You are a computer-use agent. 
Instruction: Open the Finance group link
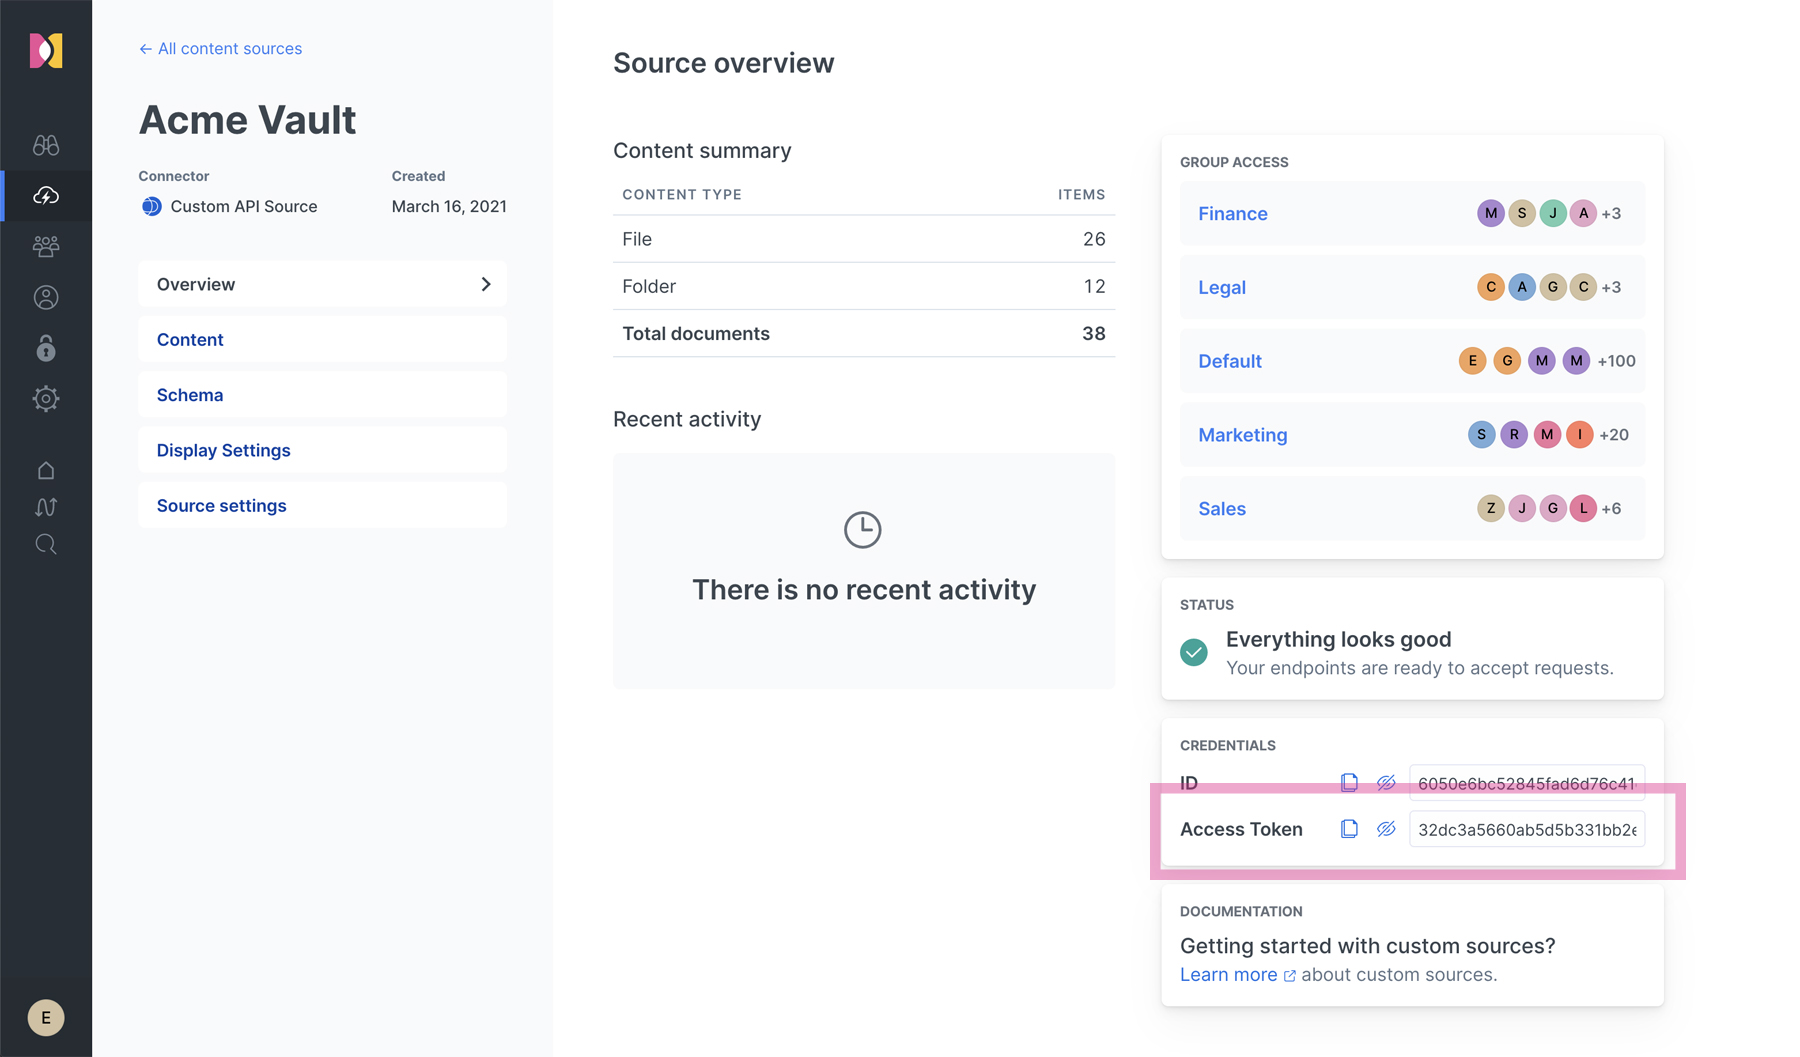[x=1233, y=214]
